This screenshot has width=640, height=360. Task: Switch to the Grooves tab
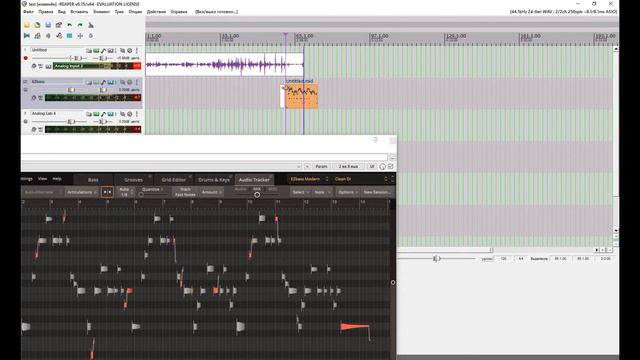133,180
